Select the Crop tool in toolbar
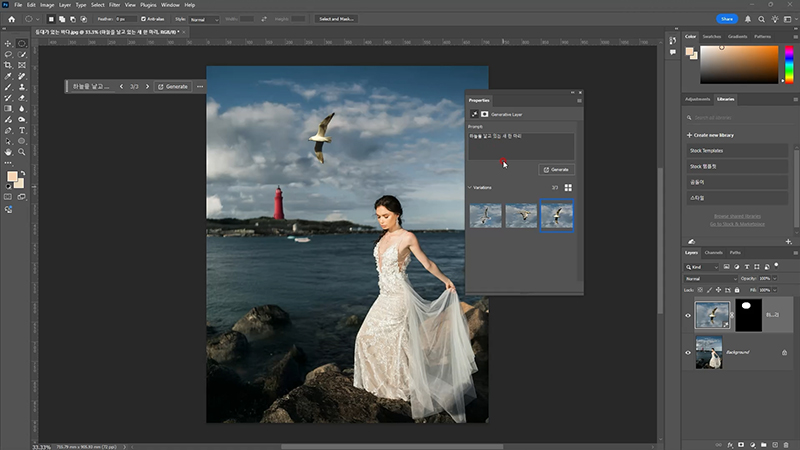The width and height of the screenshot is (800, 450). pyautogui.click(x=8, y=65)
